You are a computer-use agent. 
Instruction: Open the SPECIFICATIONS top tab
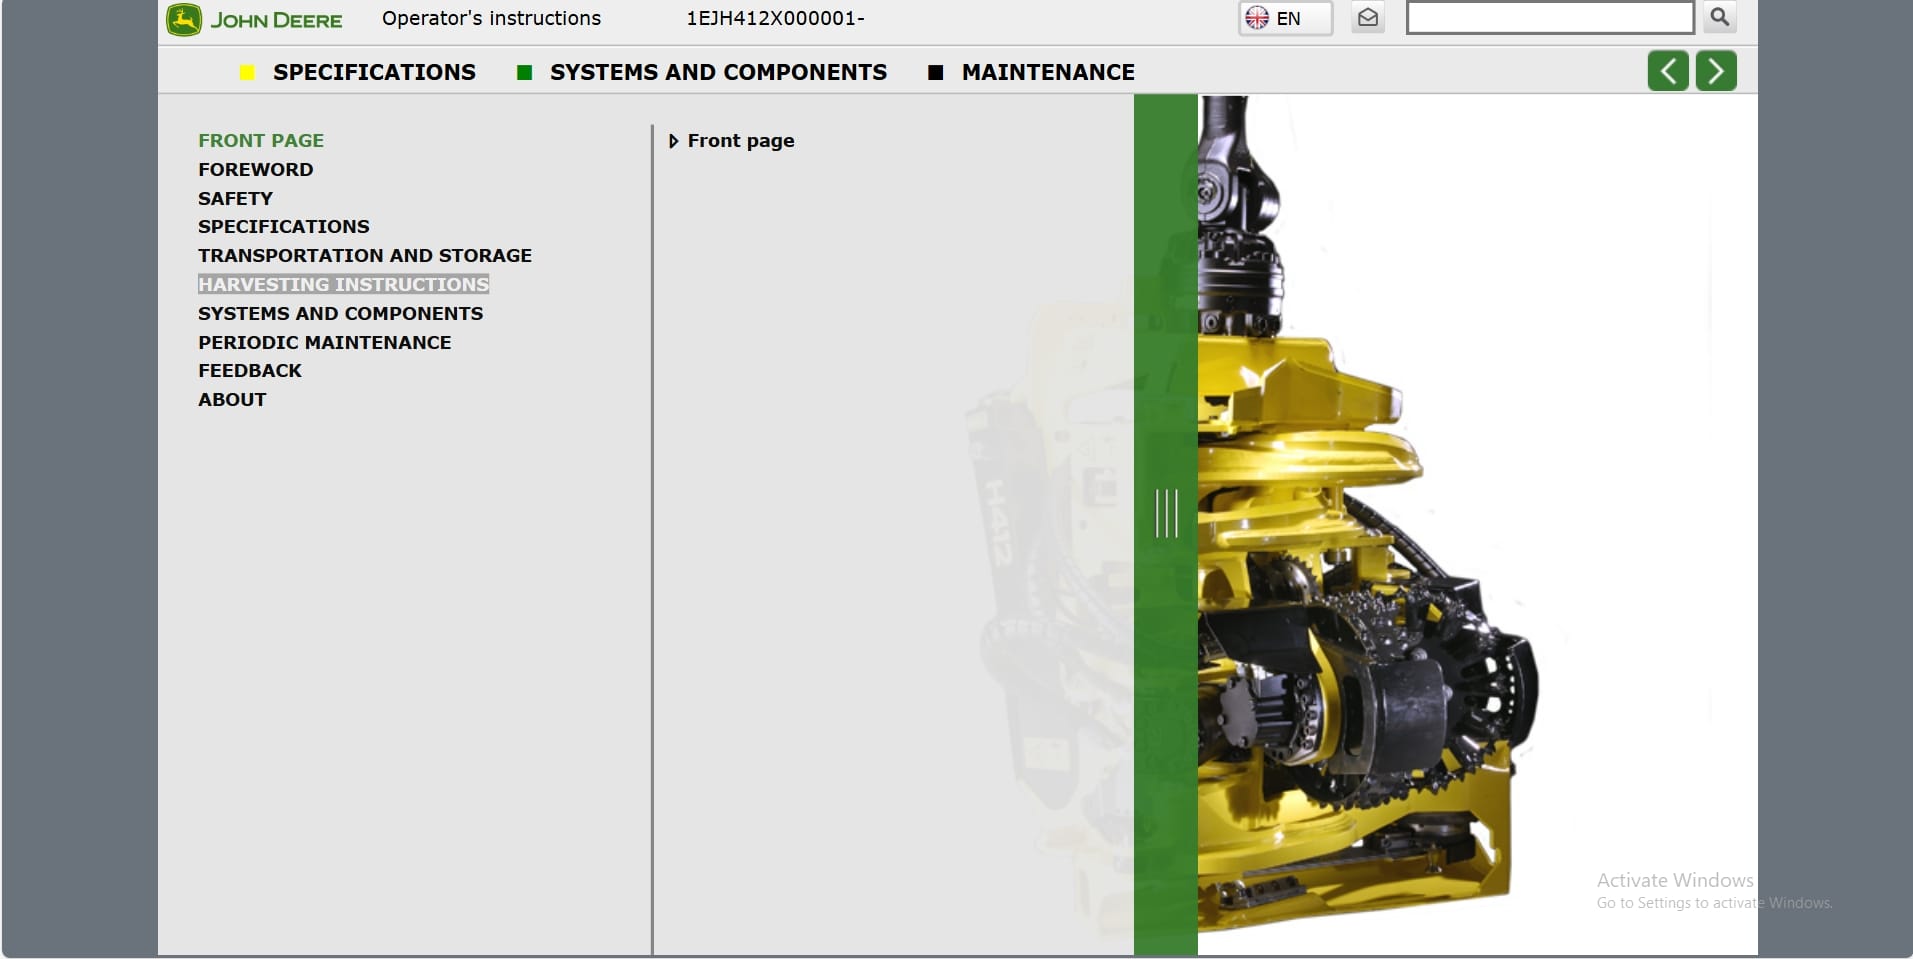(374, 72)
